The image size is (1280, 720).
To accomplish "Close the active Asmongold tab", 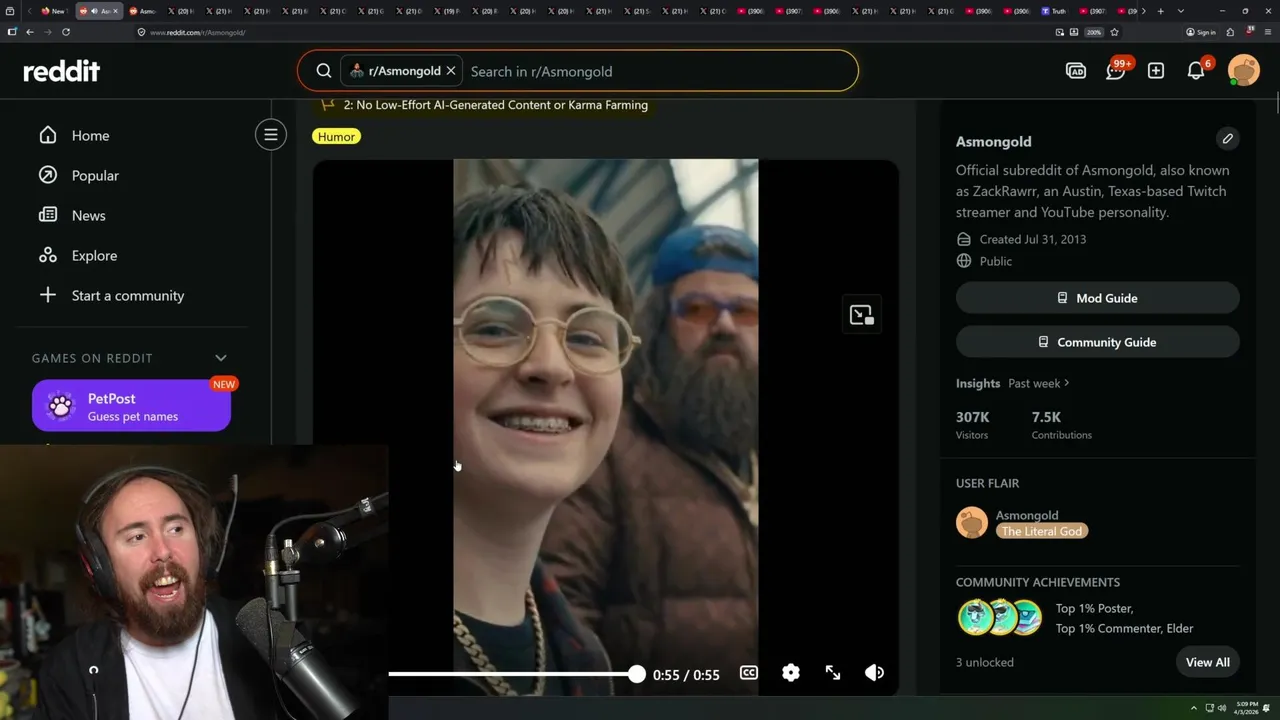I will tap(116, 11).
